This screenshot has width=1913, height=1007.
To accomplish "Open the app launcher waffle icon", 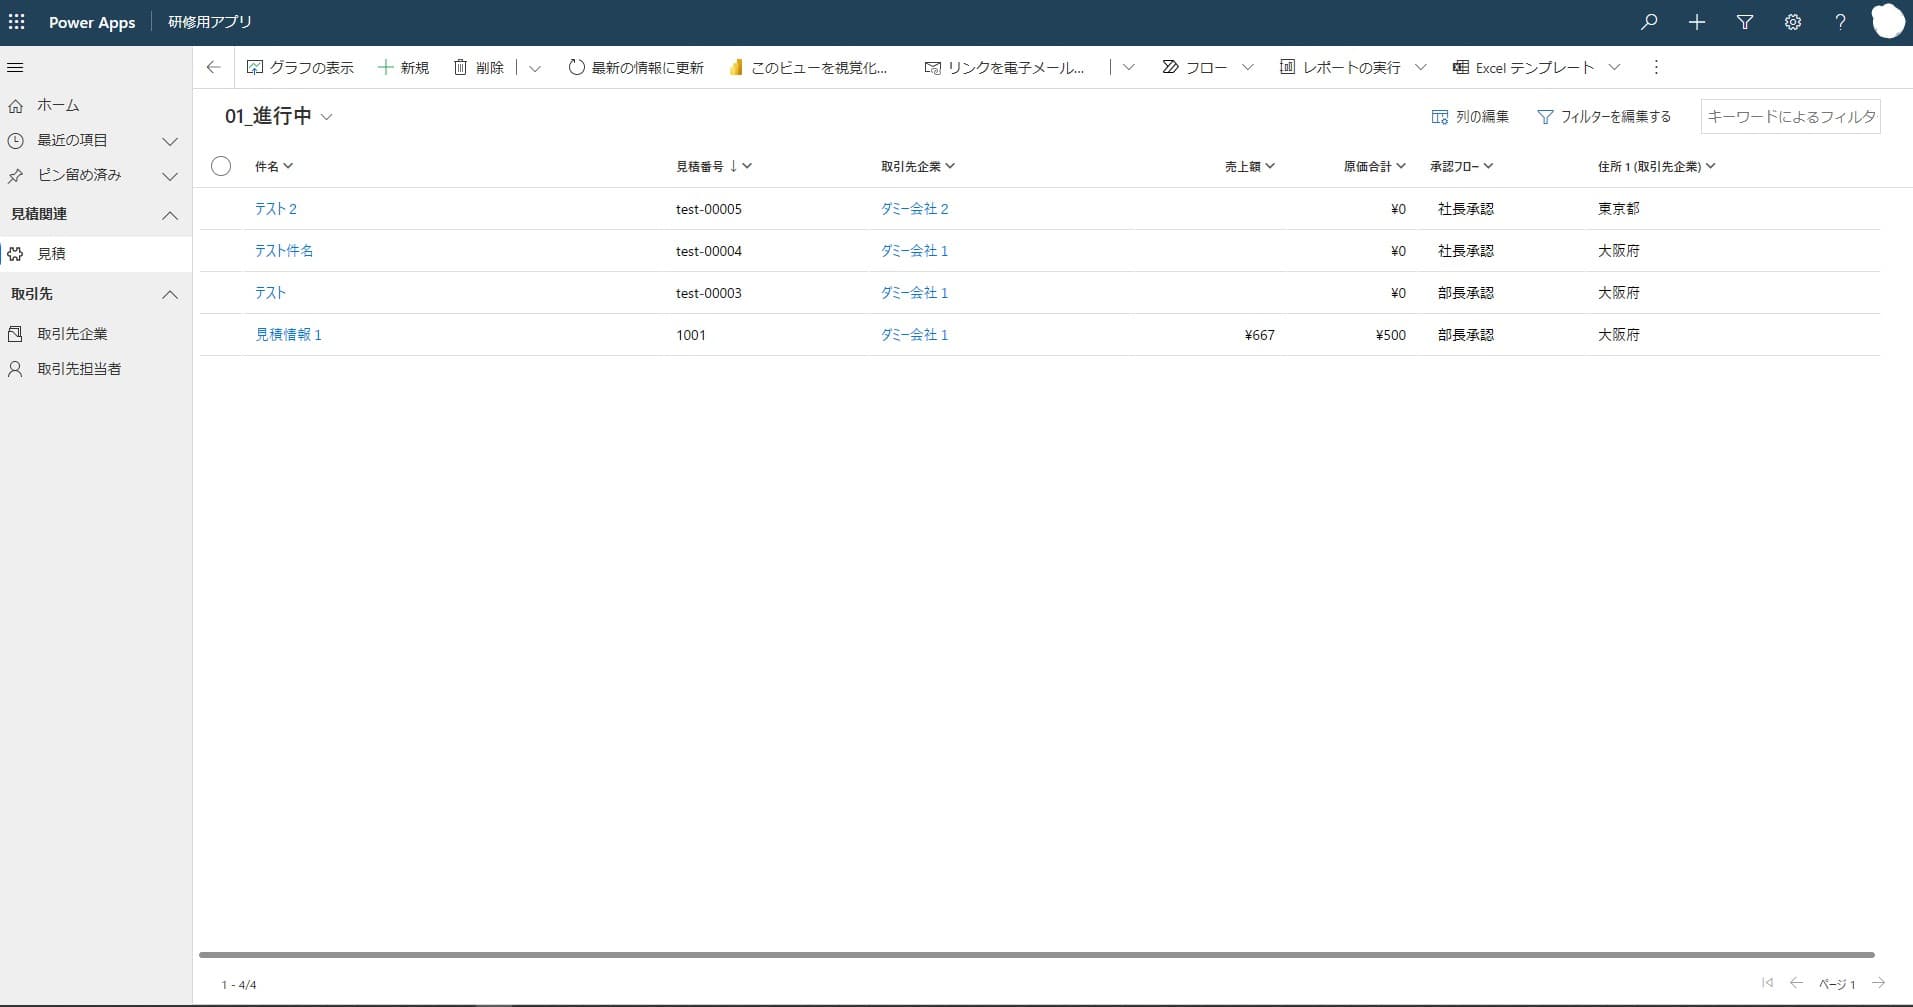I will [17, 21].
